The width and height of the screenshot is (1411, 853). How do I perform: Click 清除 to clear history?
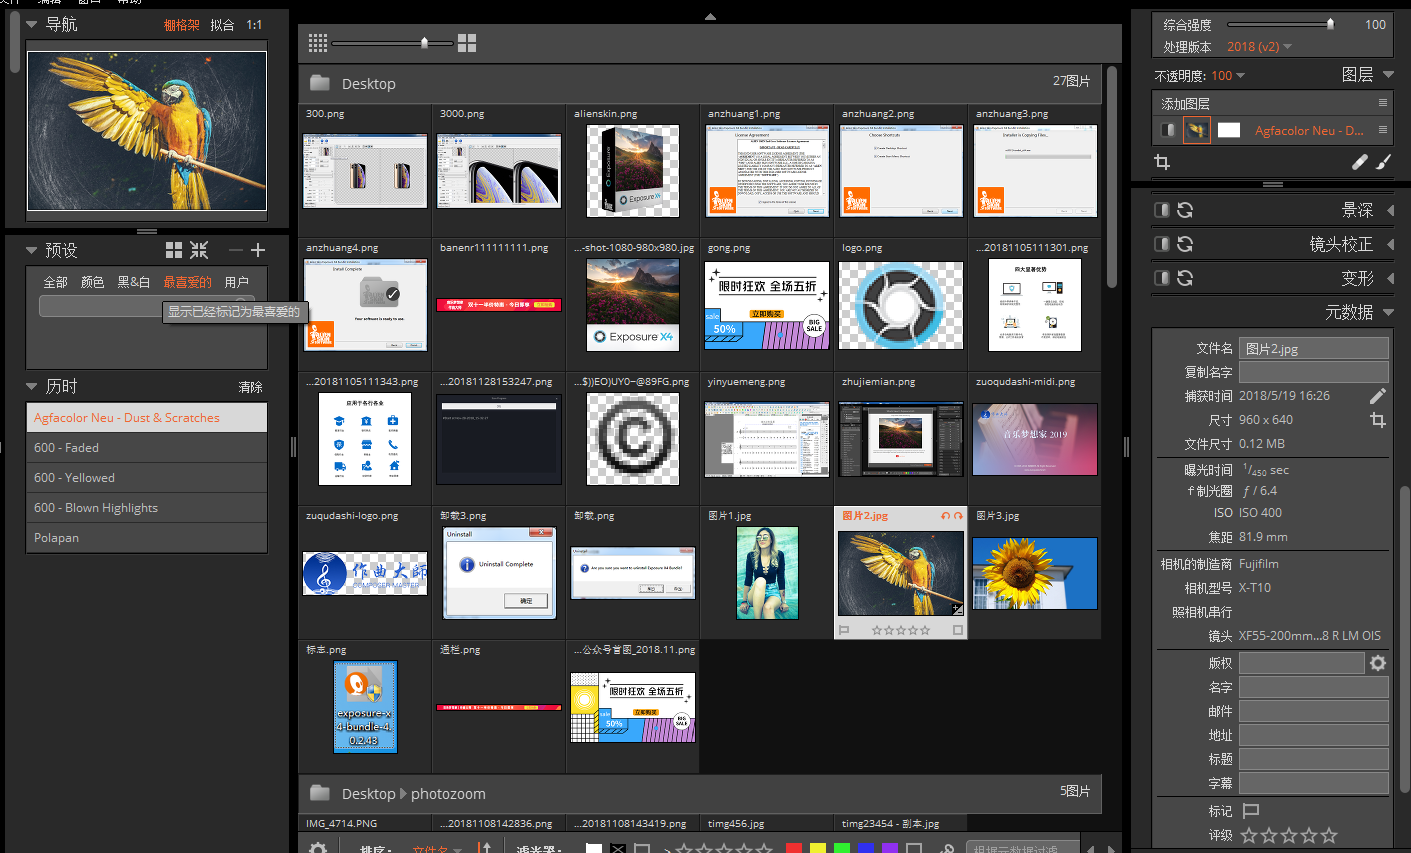(x=250, y=387)
